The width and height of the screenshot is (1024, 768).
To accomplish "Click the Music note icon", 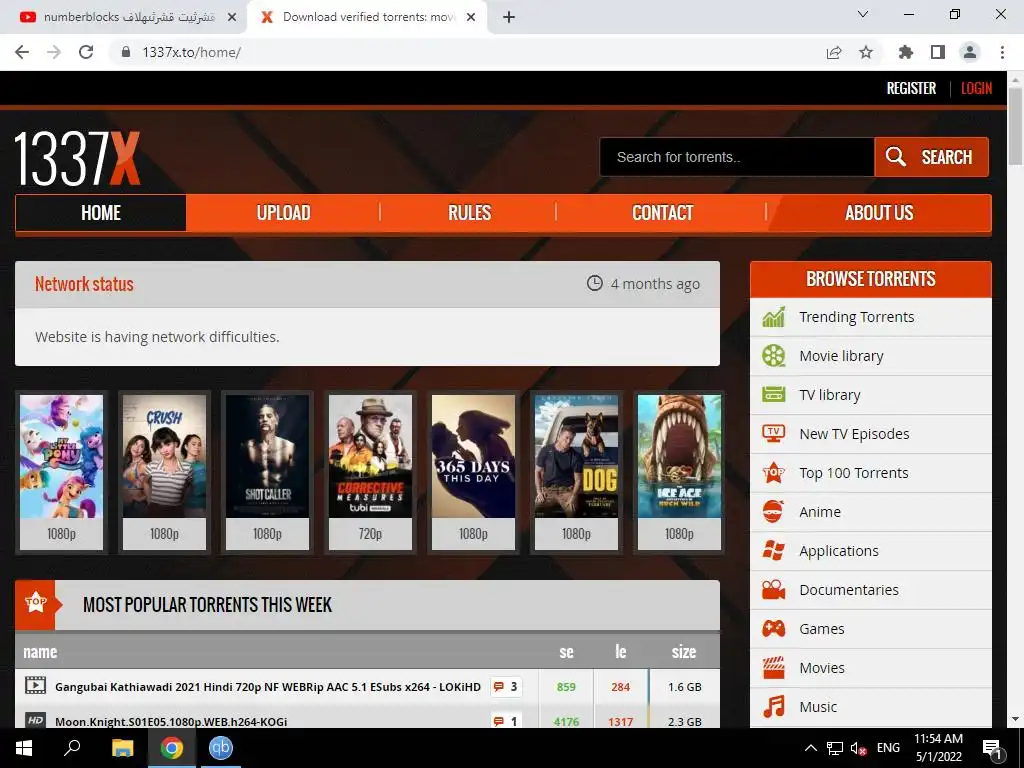I will coord(773,707).
